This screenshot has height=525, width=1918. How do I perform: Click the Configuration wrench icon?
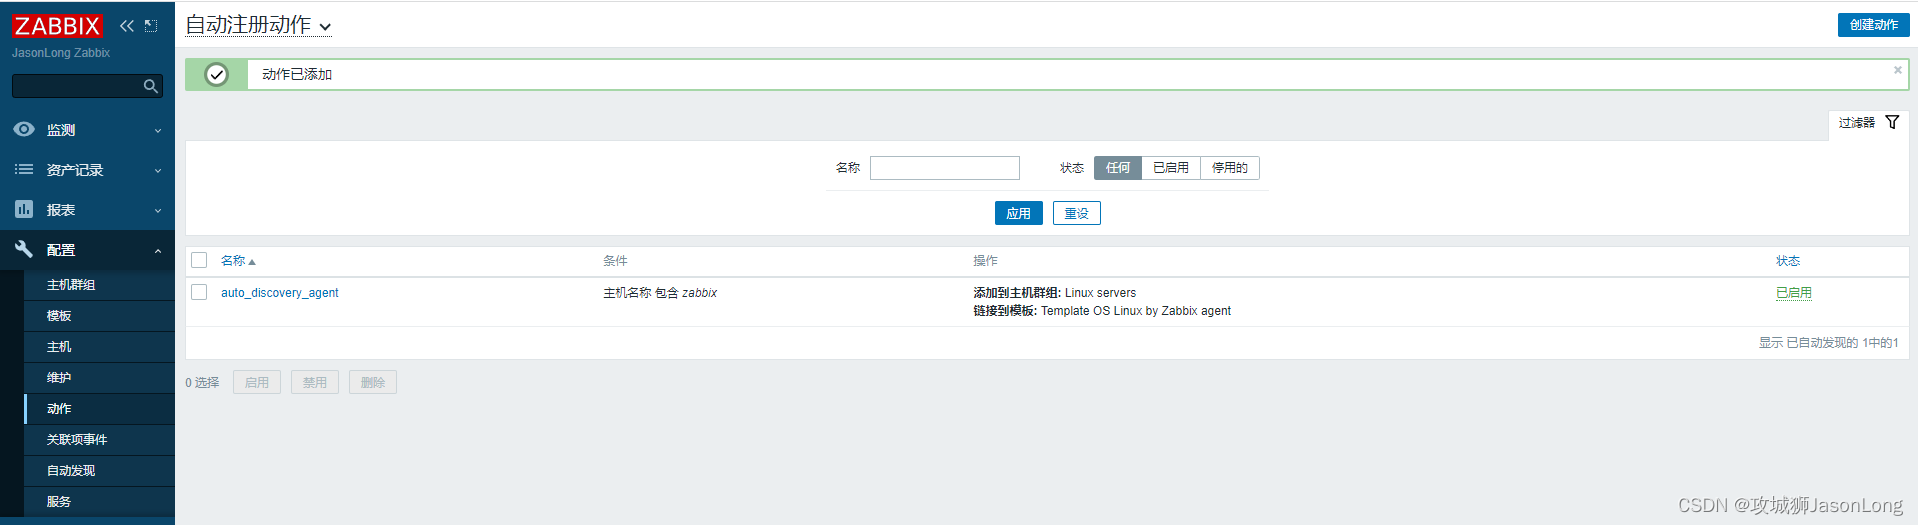(x=24, y=249)
